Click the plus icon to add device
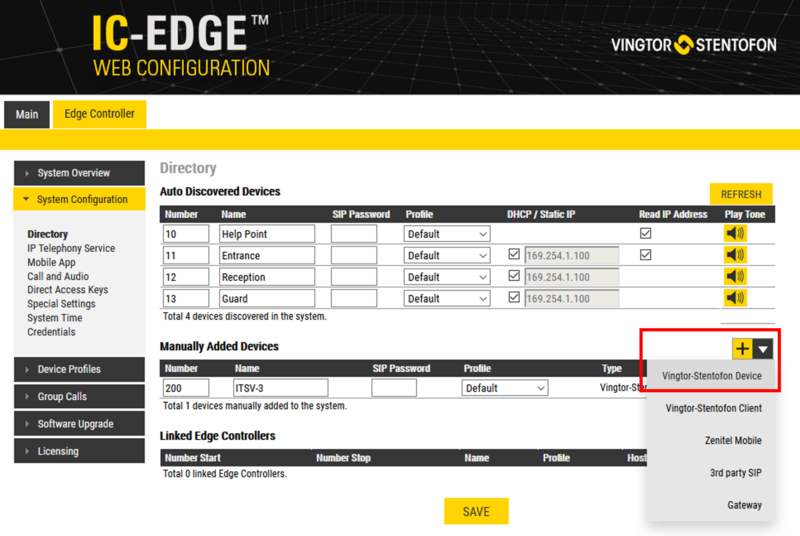Screen dimensions: 800x536 [742, 349]
